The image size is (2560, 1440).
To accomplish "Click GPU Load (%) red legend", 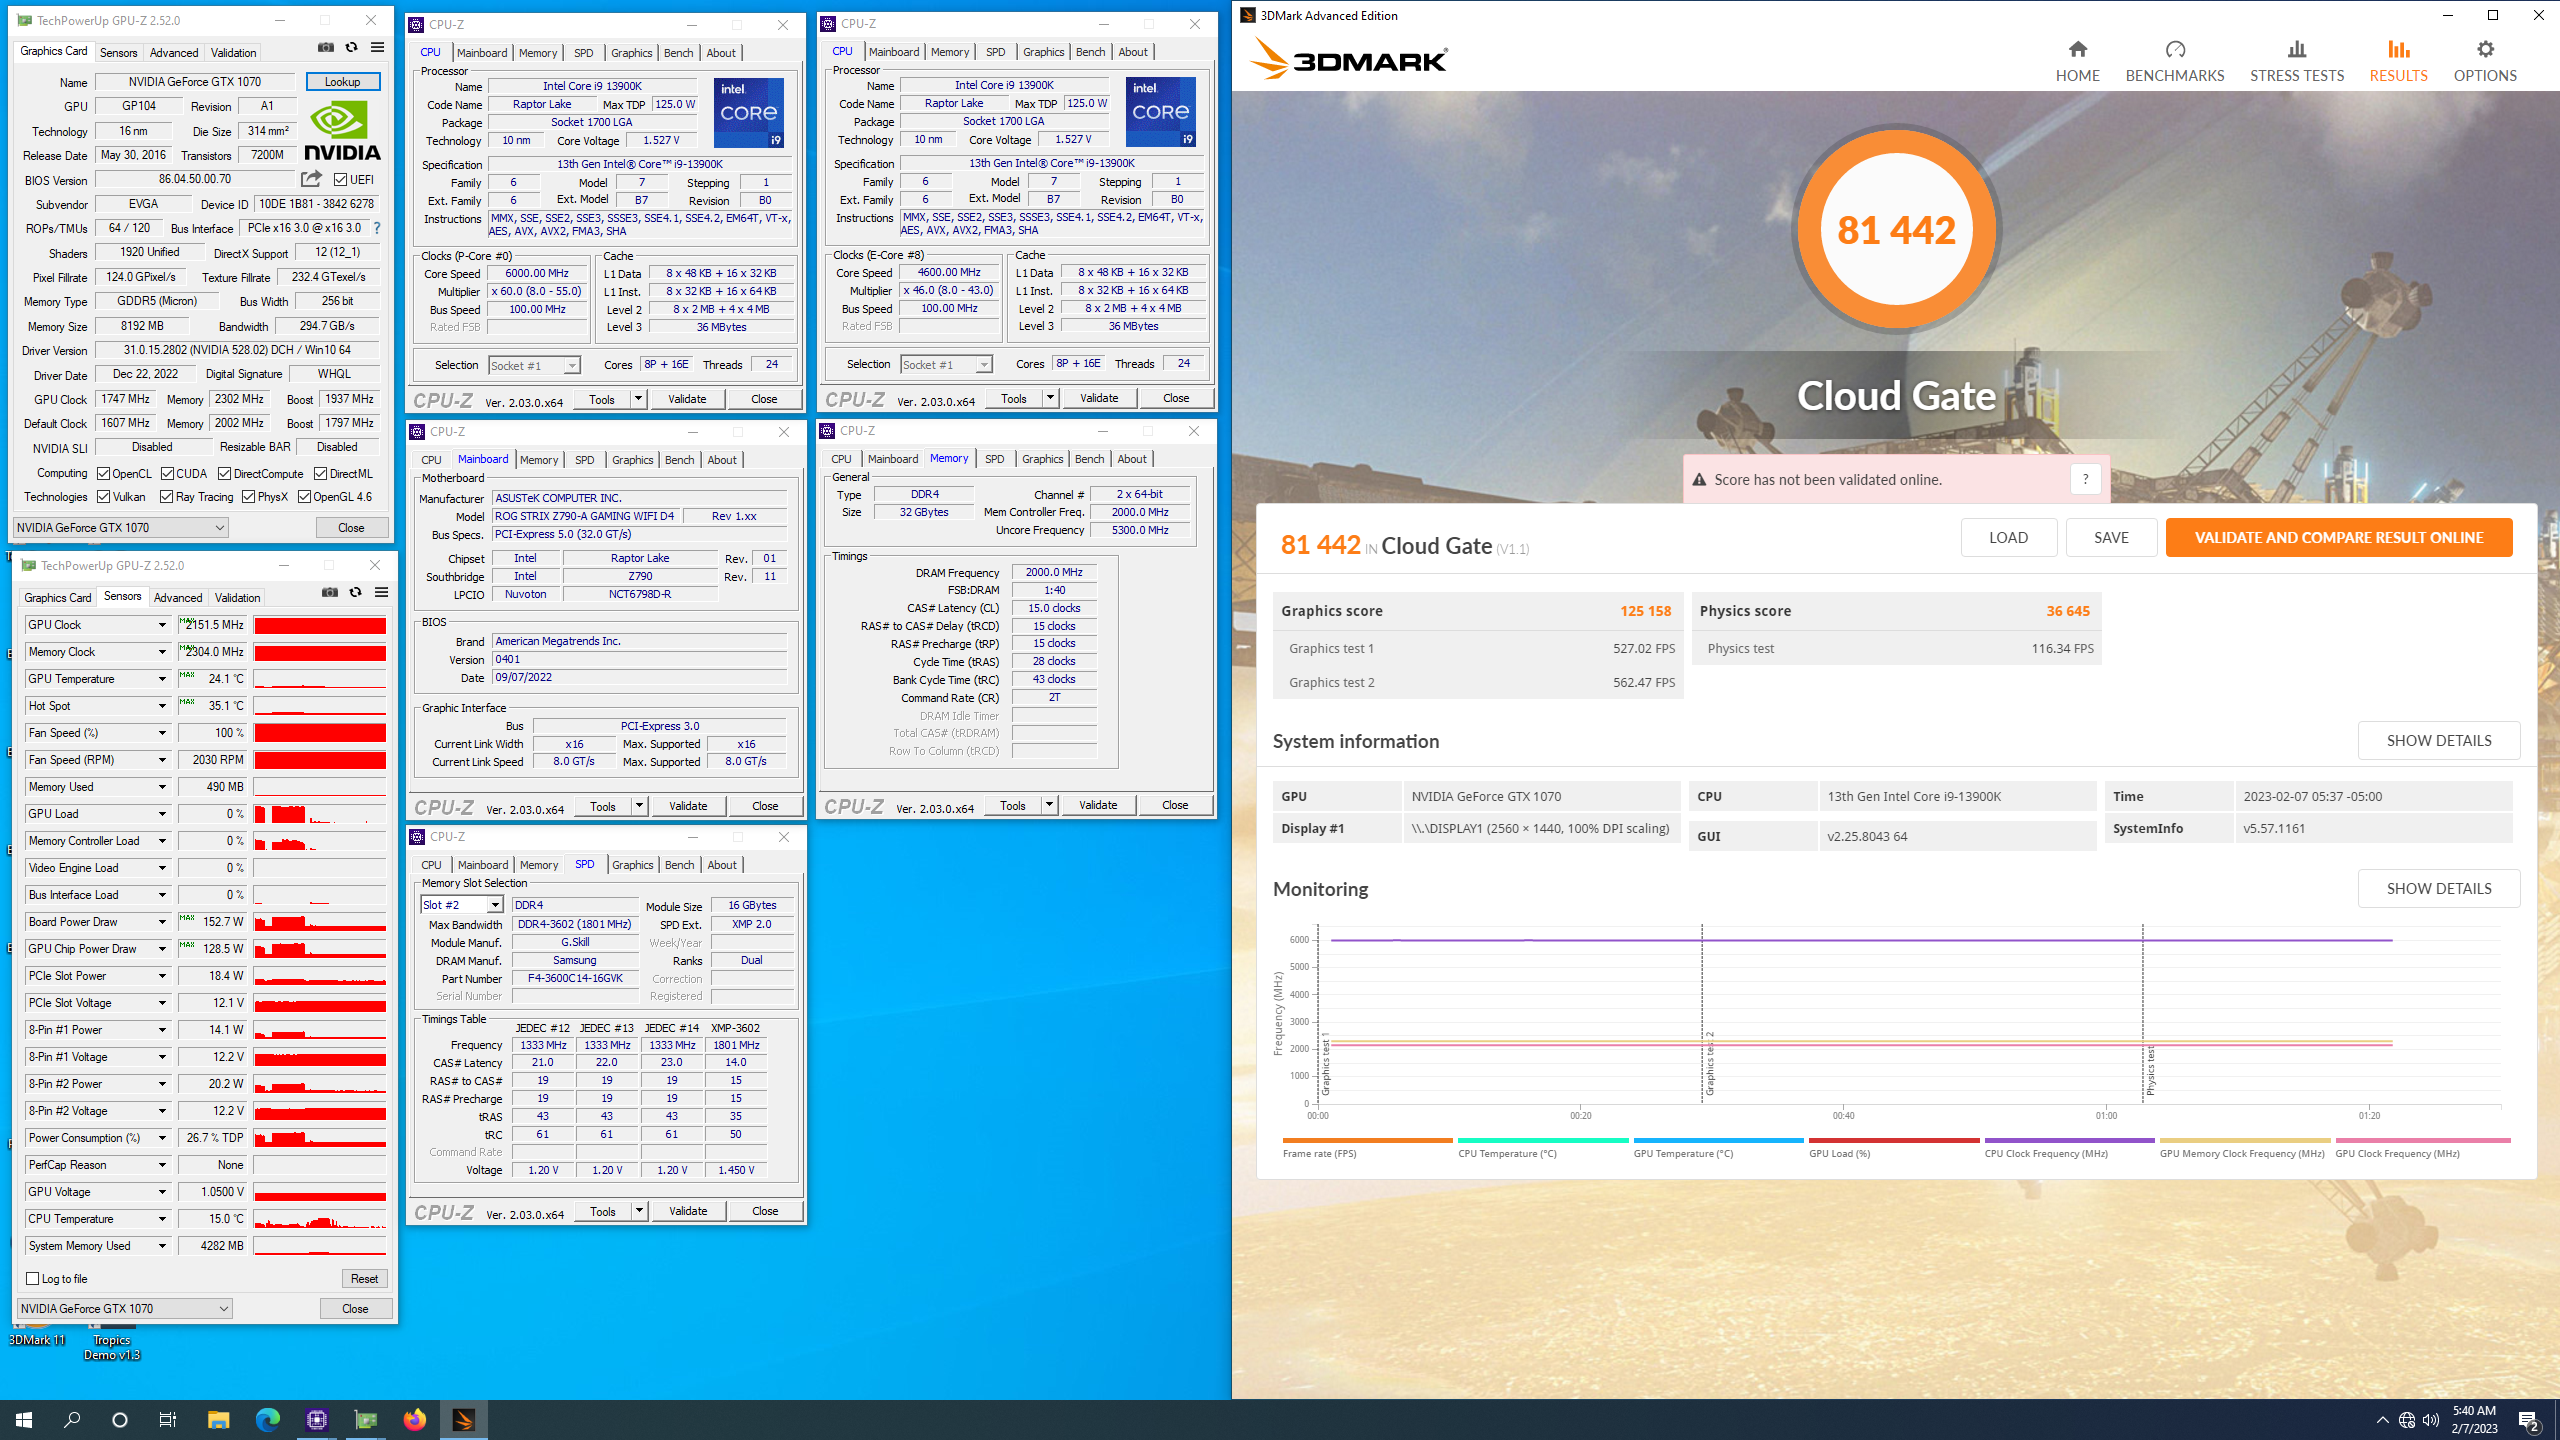I will pos(1893,1148).
